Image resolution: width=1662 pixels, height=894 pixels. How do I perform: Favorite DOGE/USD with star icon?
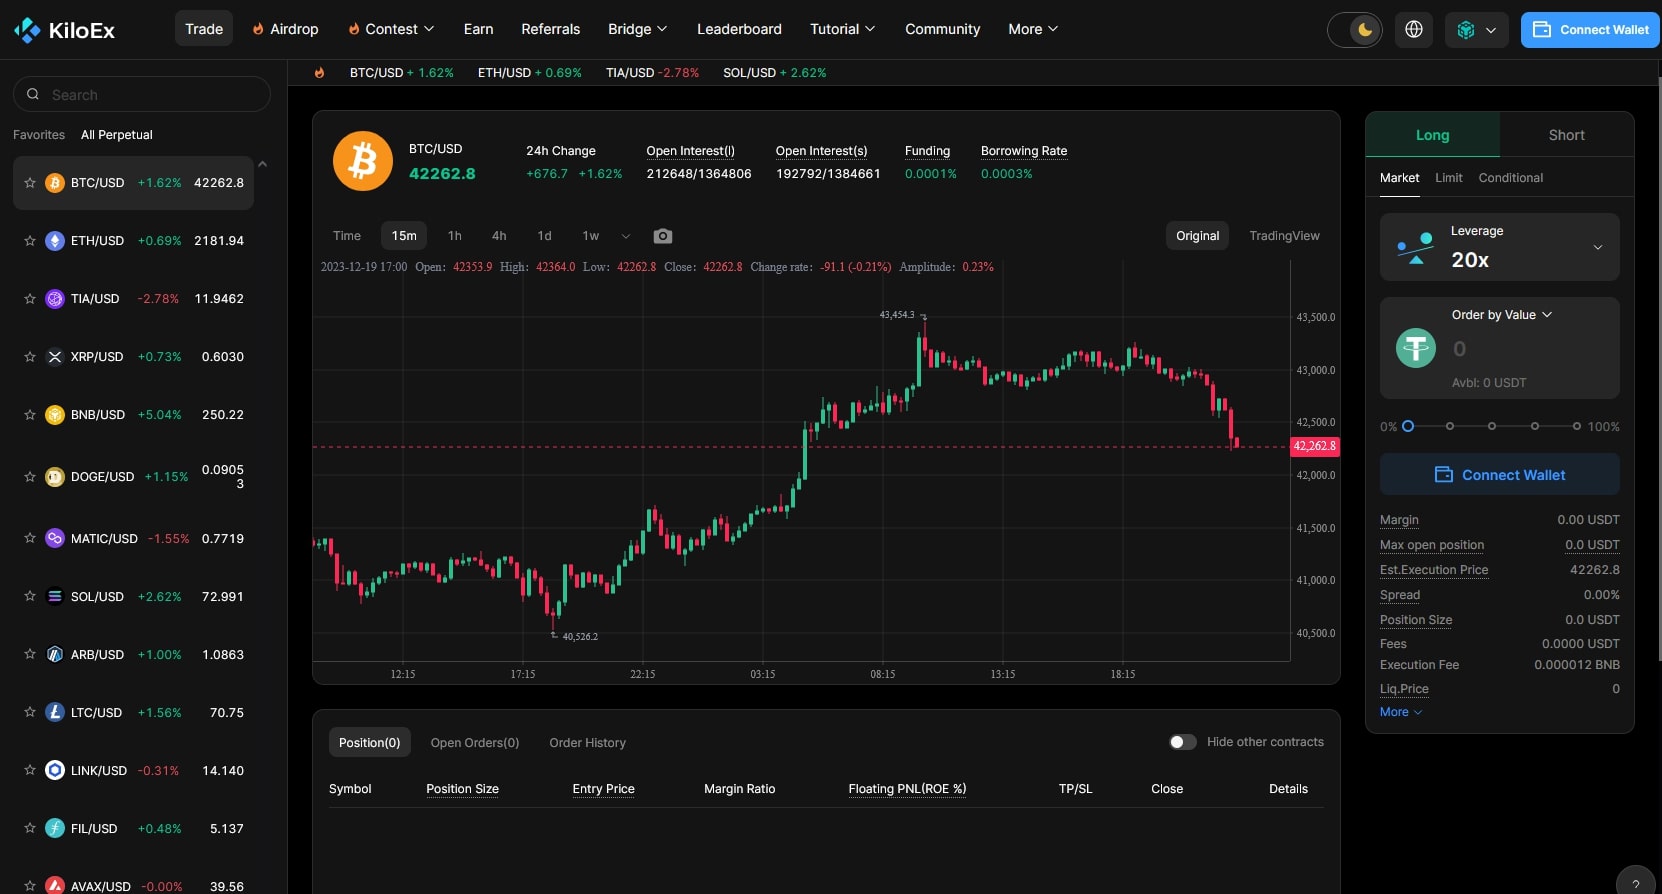click(x=30, y=477)
